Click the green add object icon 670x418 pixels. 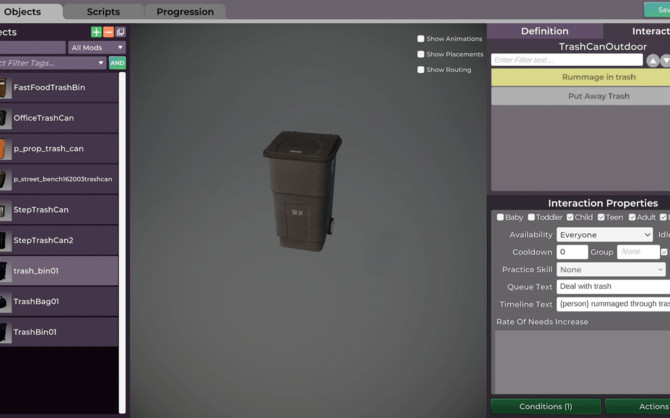point(96,32)
